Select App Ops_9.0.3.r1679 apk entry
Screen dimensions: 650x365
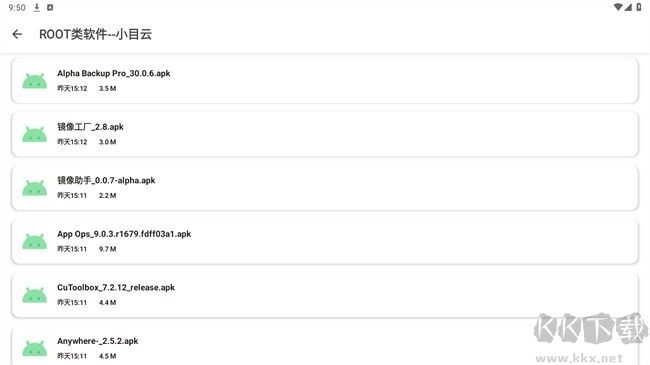pos(325,241)
